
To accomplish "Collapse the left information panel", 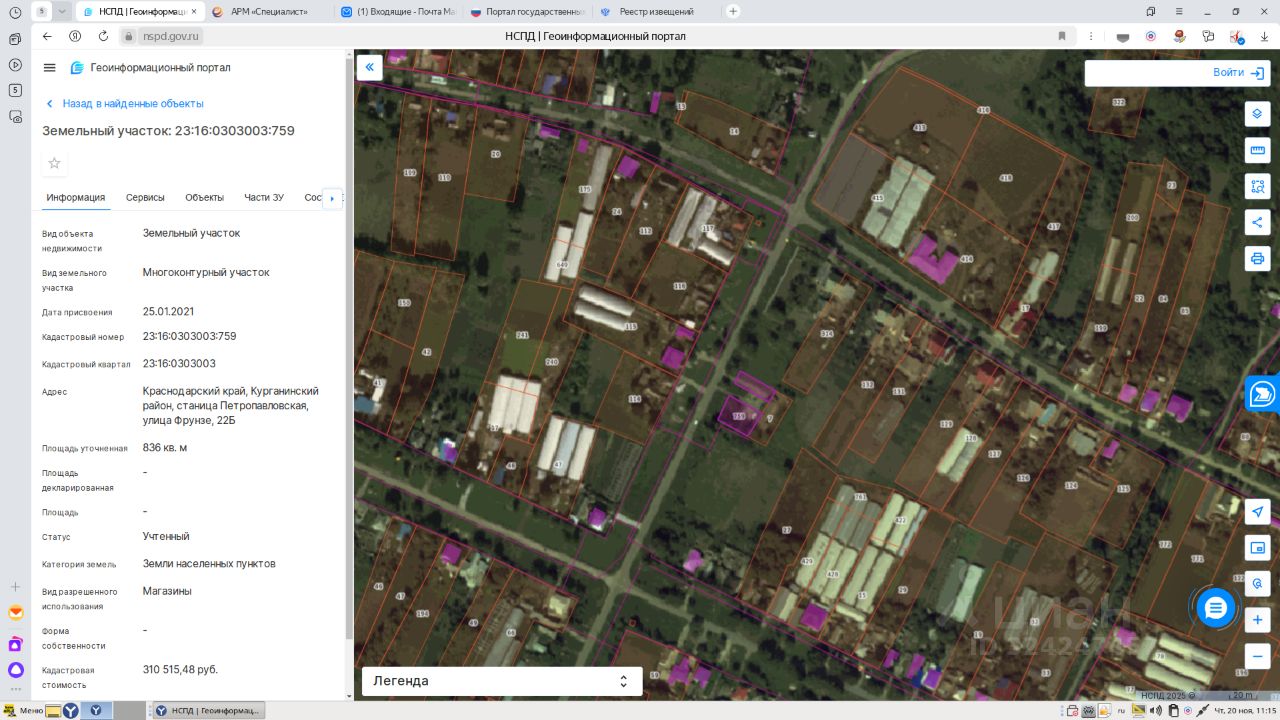I will click(x=369, y=67).
